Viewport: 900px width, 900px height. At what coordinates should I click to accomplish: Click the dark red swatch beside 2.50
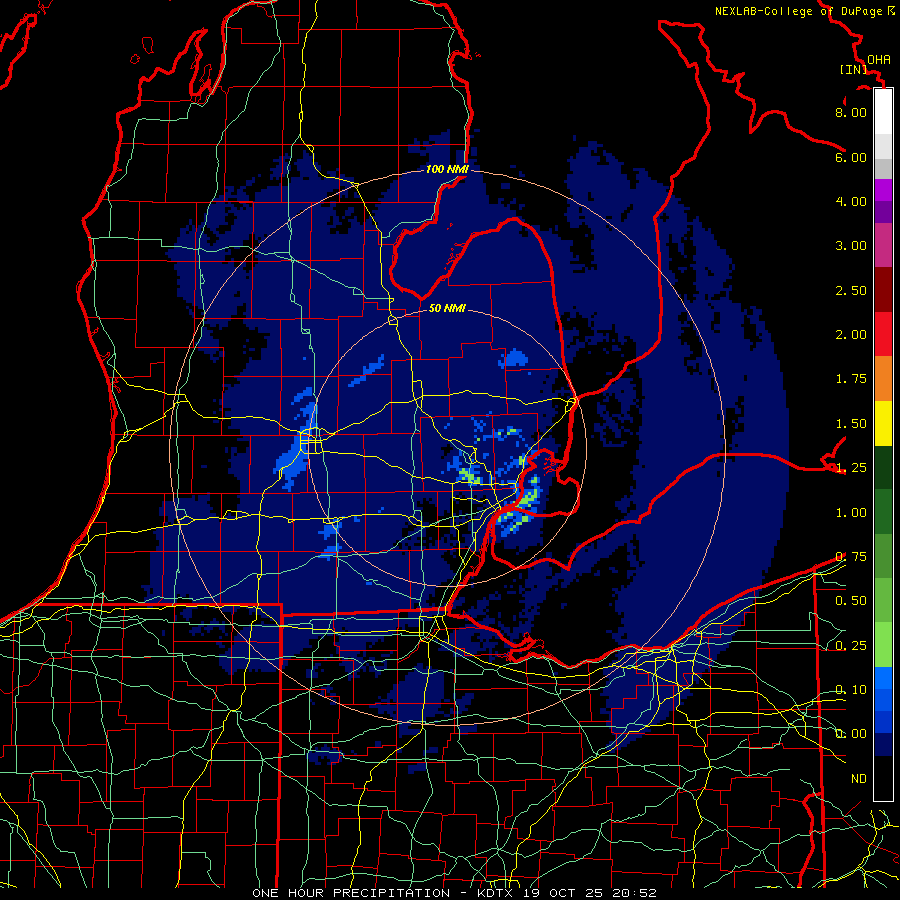(x=883, y=290)
